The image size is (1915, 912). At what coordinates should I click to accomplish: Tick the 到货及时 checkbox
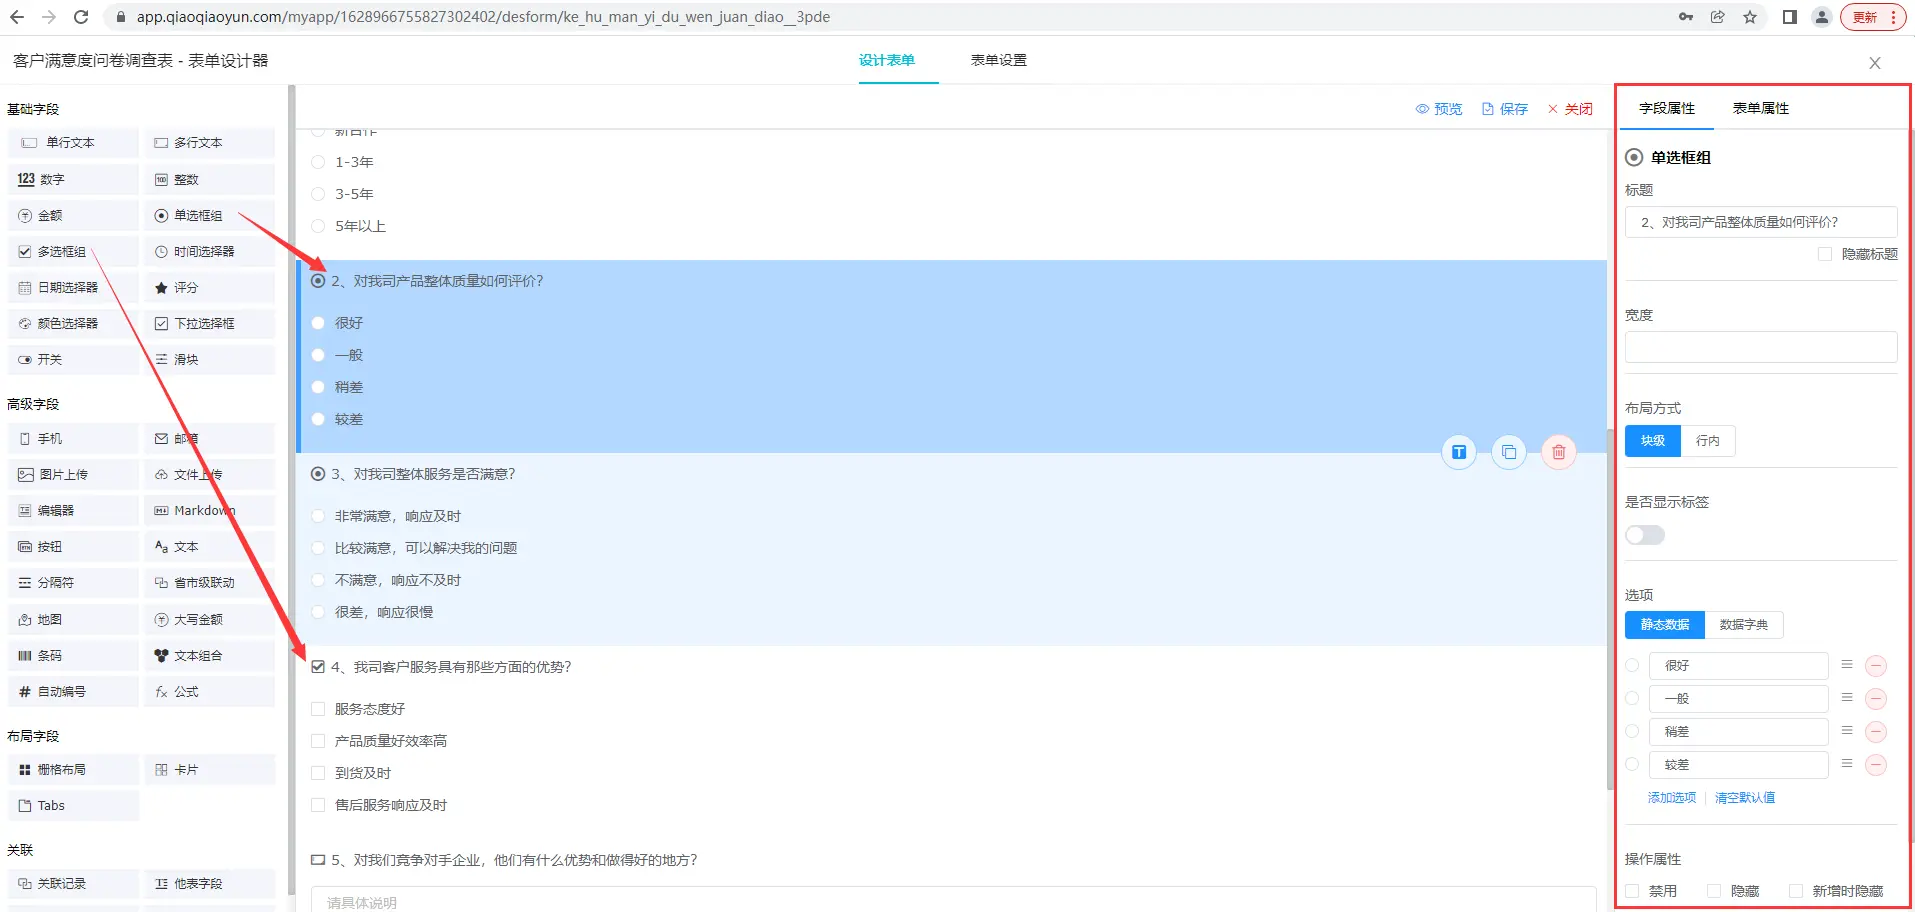coord(318,773)
